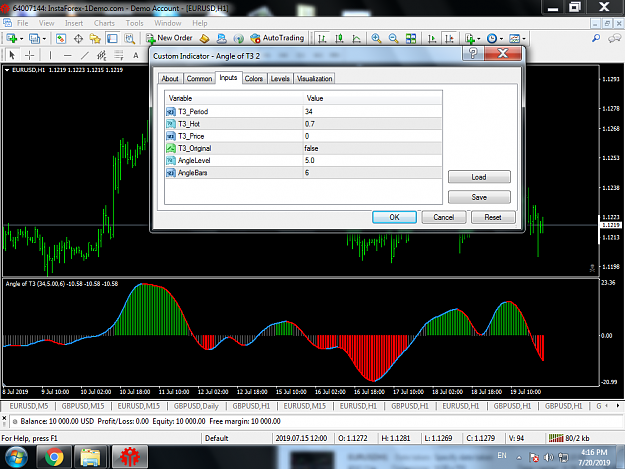Switch chart to Candlesticks mode
This screenshot has height=469, width=625.
tap(339, 39)
